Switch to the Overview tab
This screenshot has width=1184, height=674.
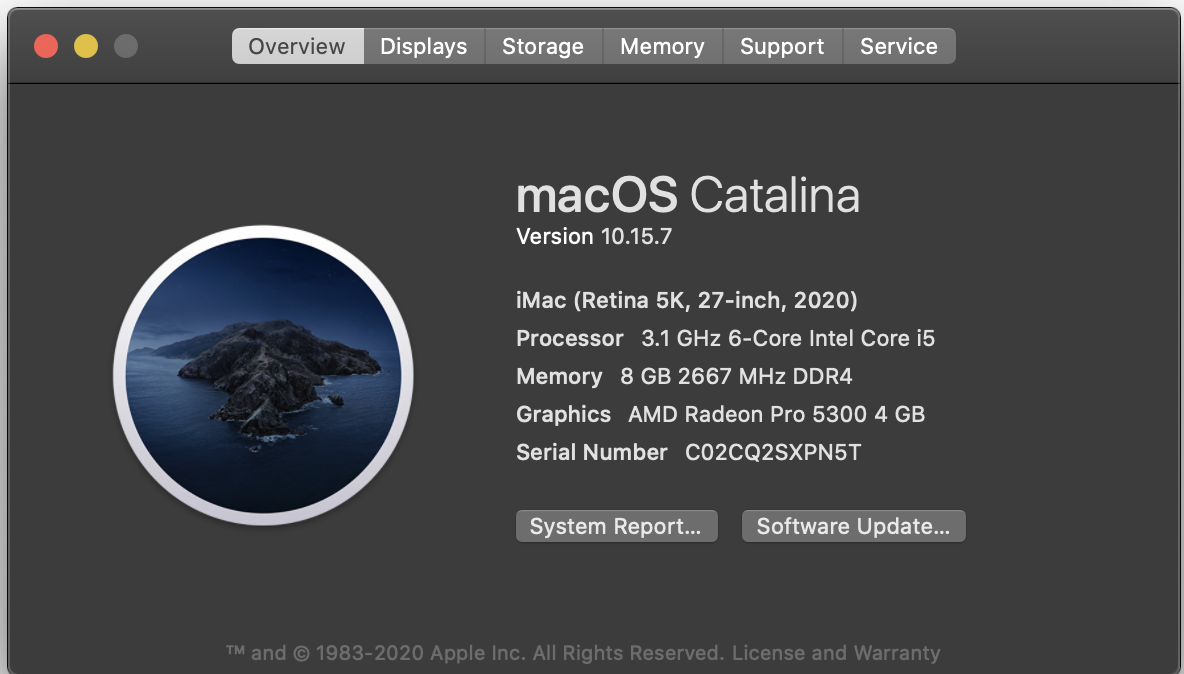[x=297, y=46]
